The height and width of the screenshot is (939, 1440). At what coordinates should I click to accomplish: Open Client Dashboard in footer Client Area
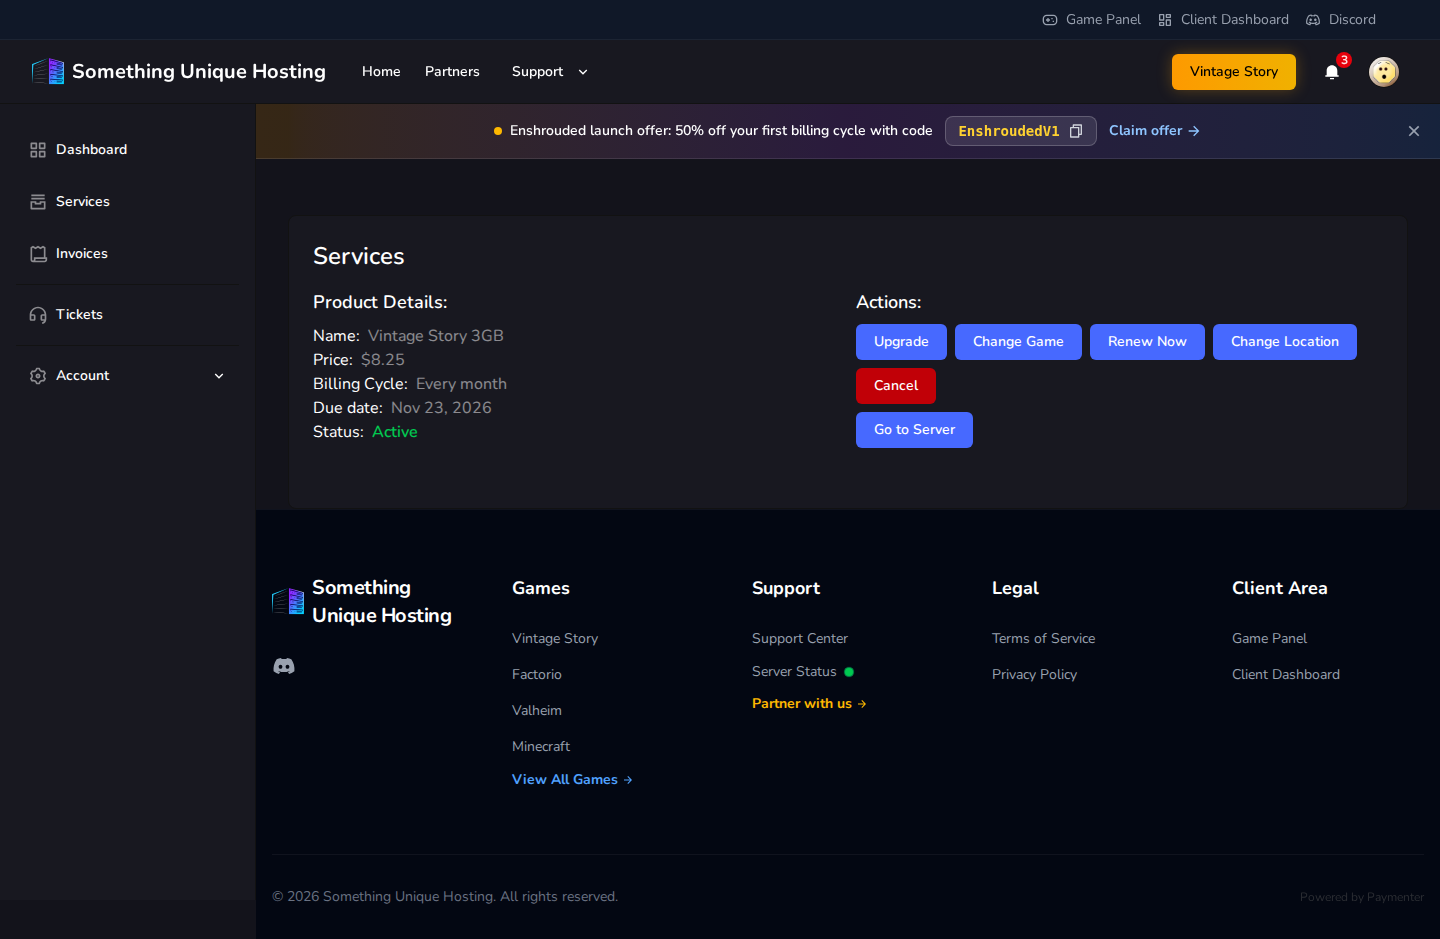[1286, 675]
